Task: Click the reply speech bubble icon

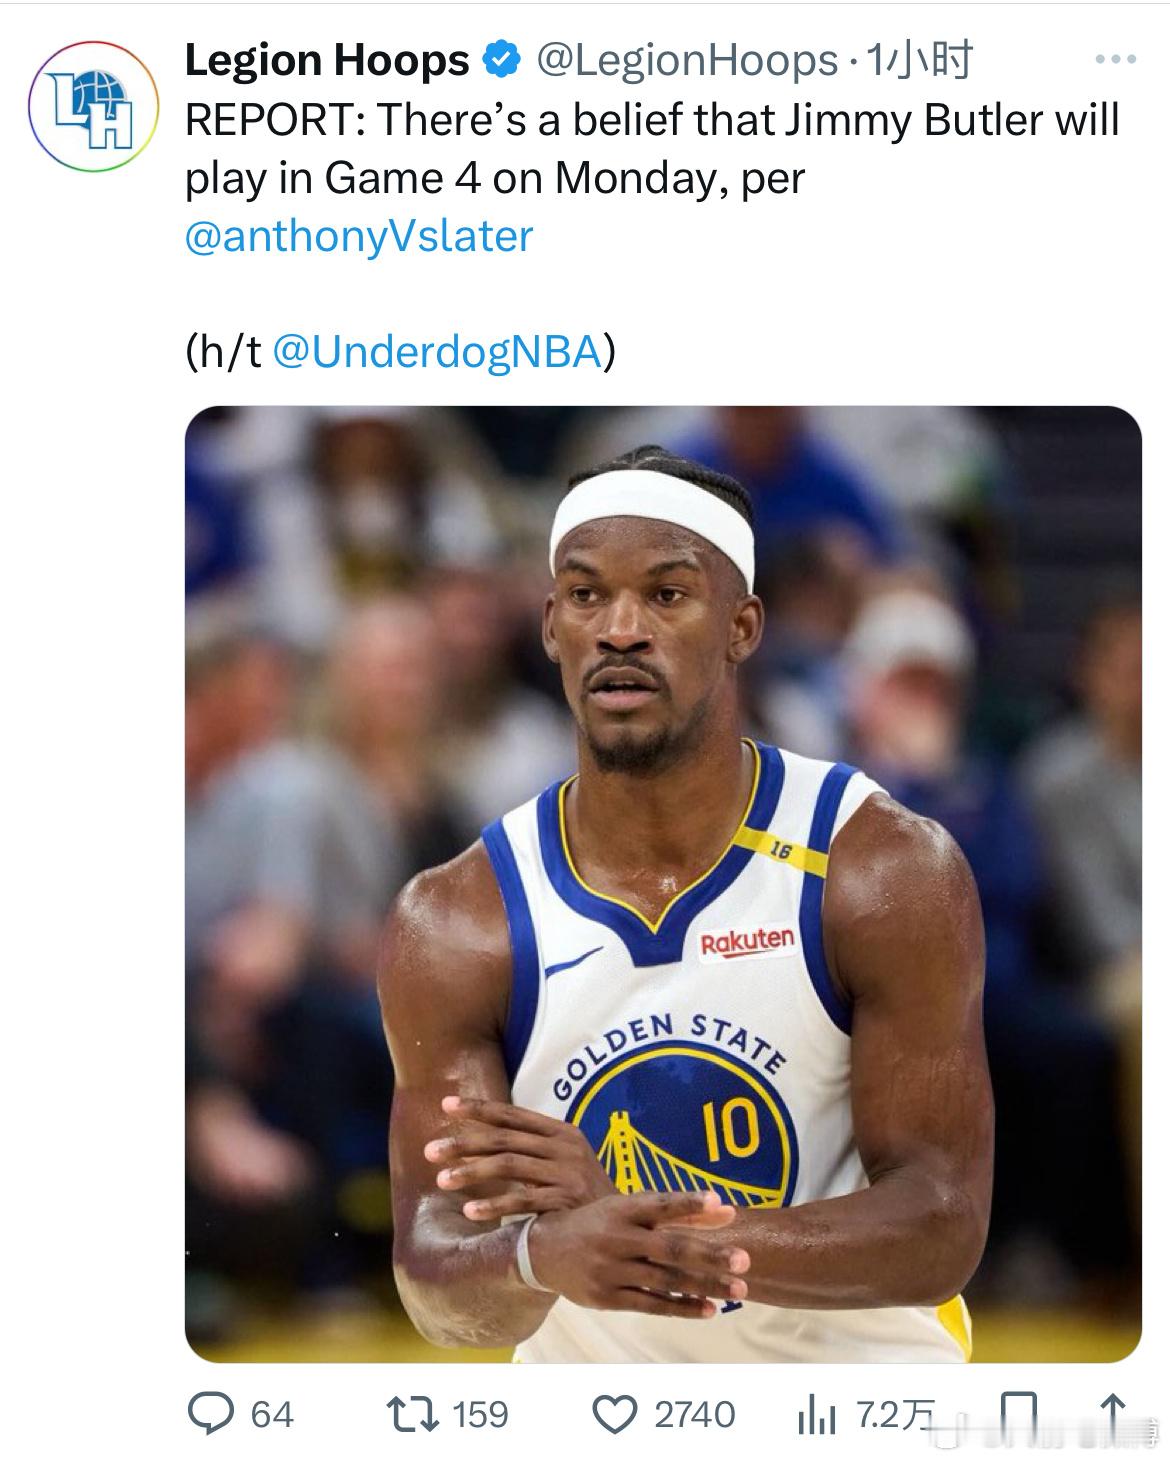Action: point(211,1413)
